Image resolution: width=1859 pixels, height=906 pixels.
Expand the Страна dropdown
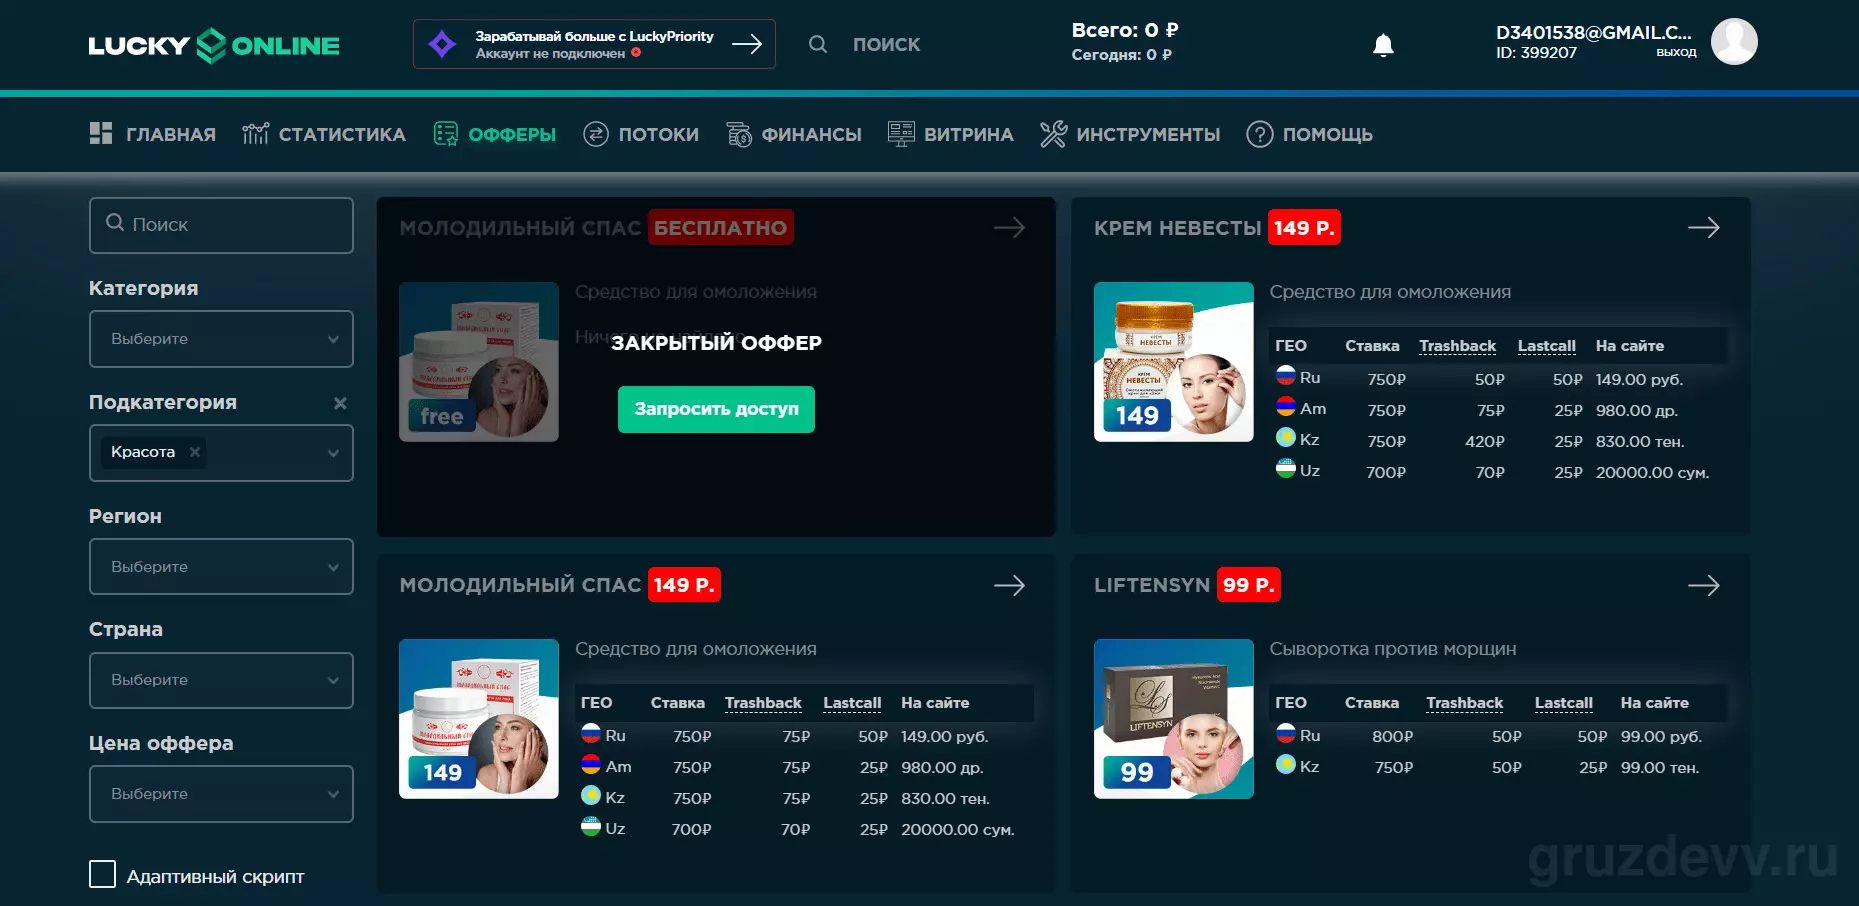pos(221,680)
